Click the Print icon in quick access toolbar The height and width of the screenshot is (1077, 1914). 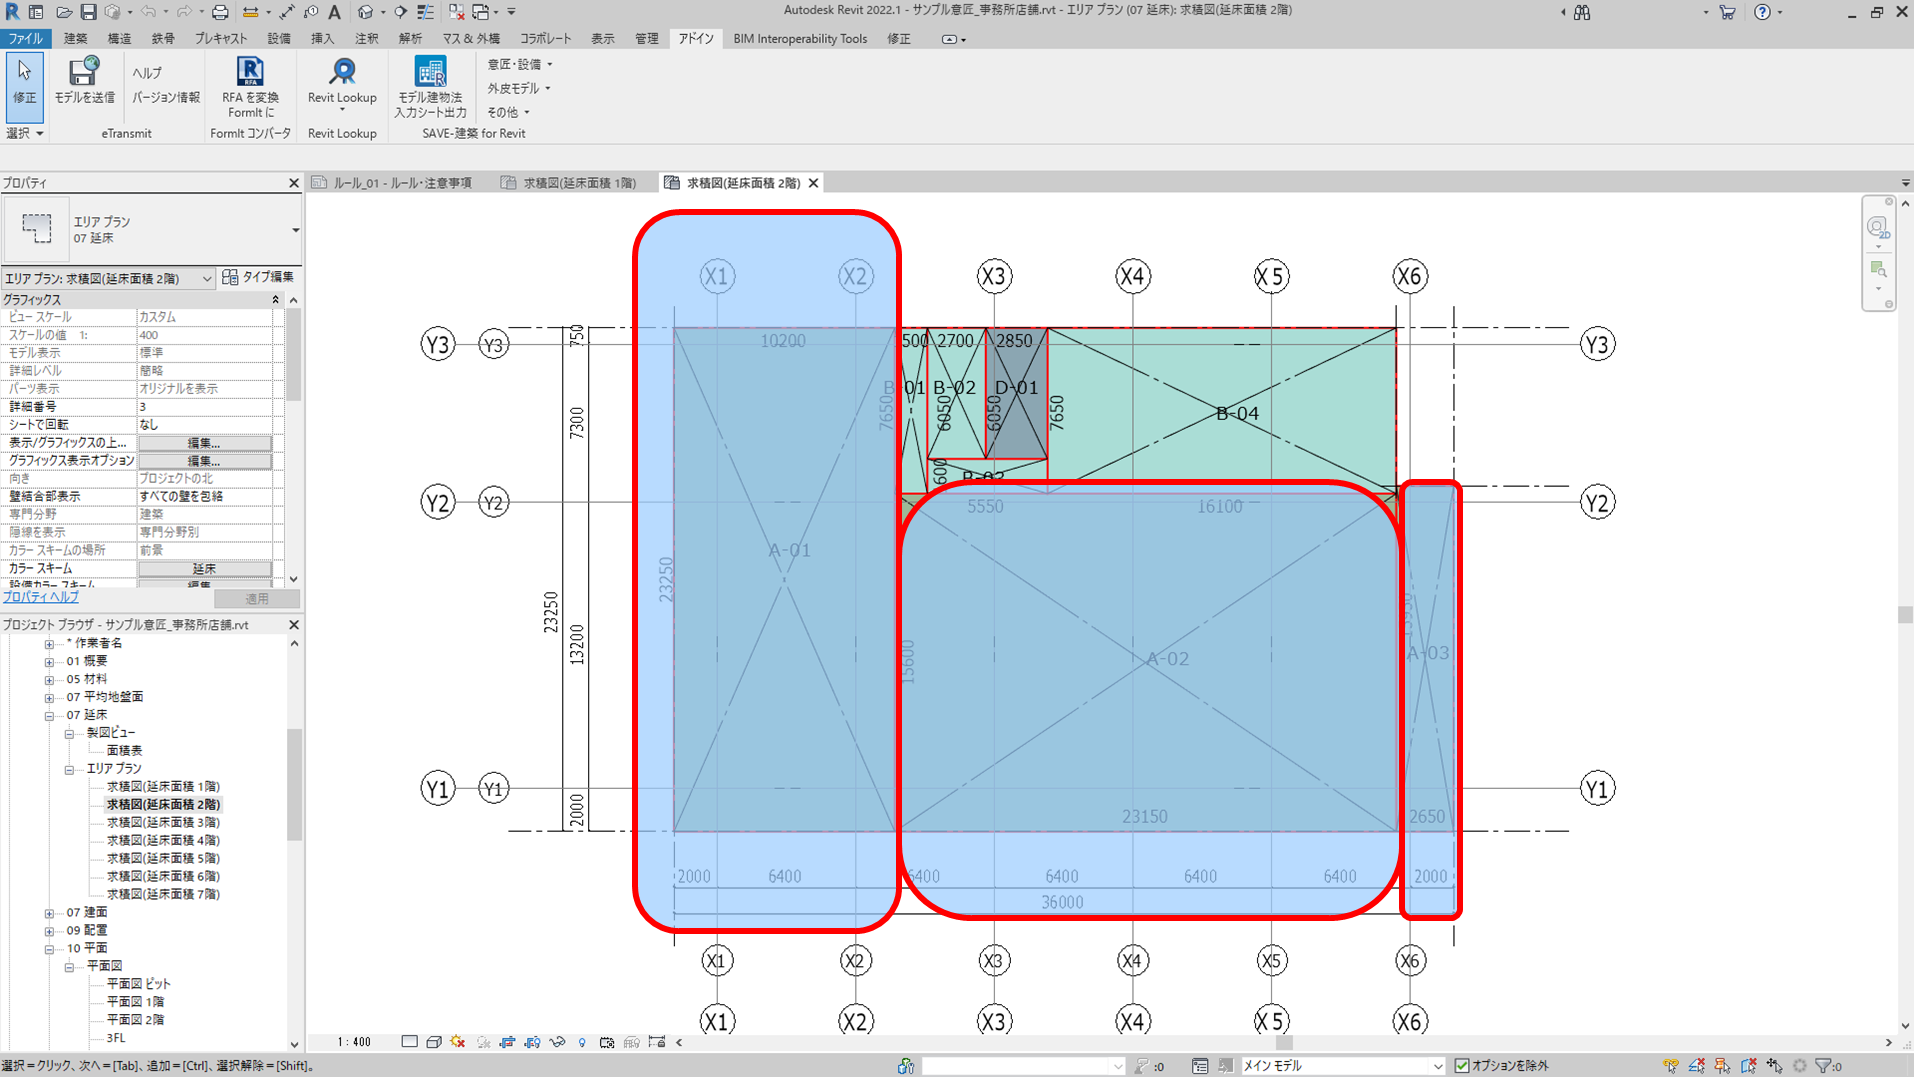coord(220,12)
